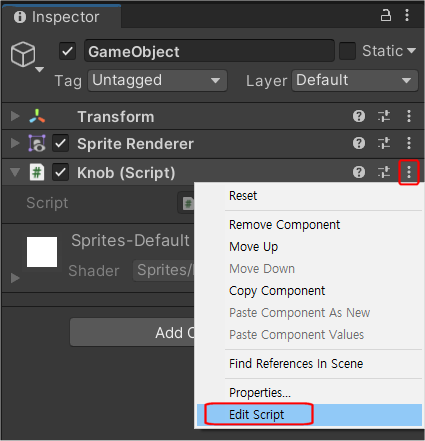Expand the Sprites-Default material foldout
Viewport: 425px width, 441px height.
15,278
